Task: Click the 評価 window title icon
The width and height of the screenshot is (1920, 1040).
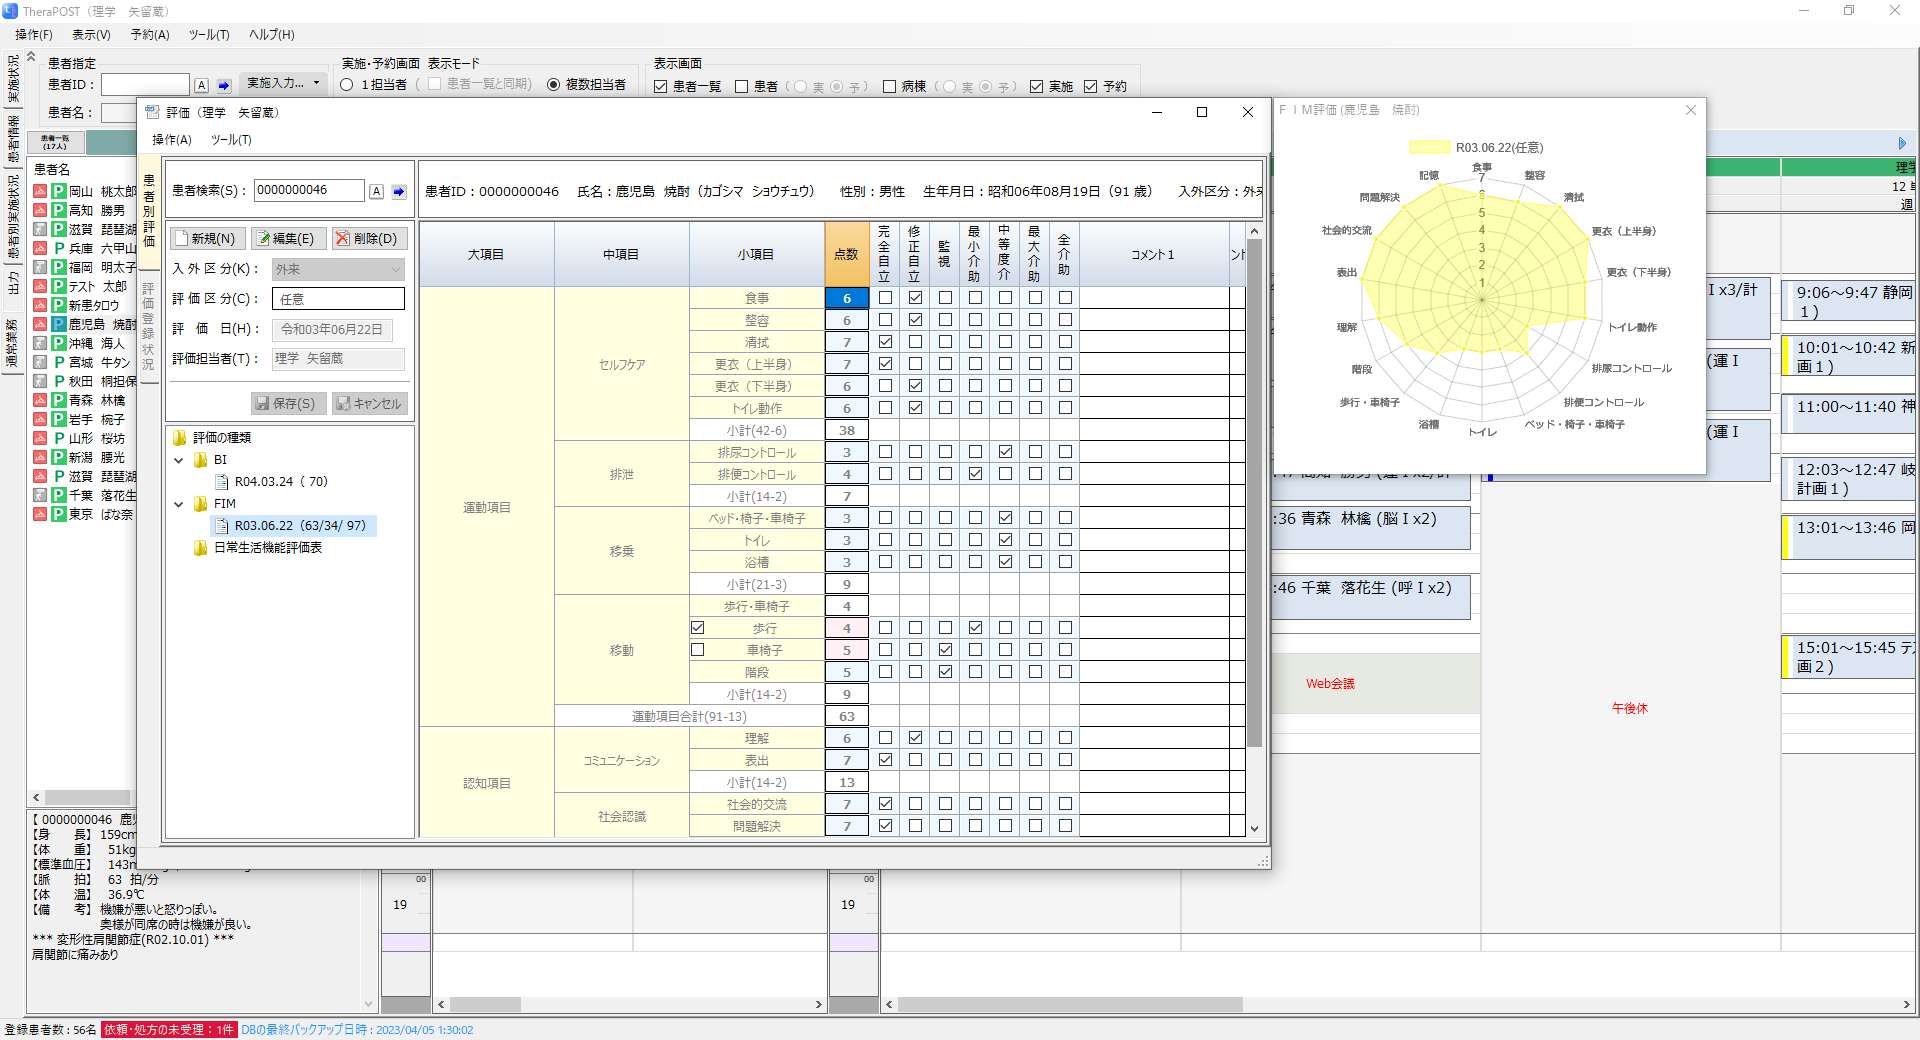Action: tap(152, 112)
